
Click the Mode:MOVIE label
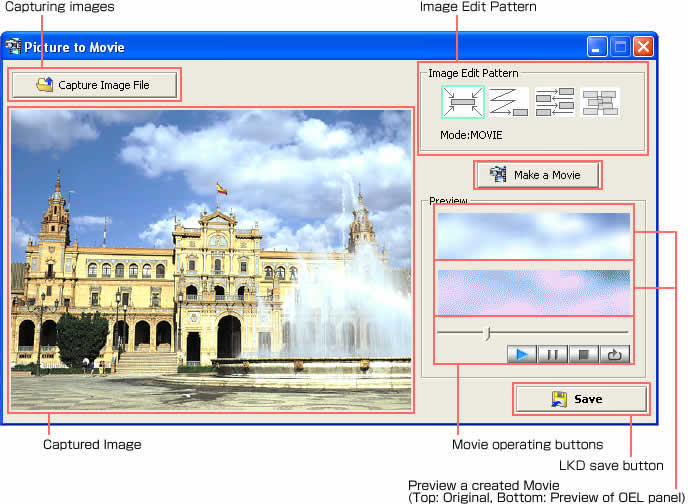pos(471,134)
